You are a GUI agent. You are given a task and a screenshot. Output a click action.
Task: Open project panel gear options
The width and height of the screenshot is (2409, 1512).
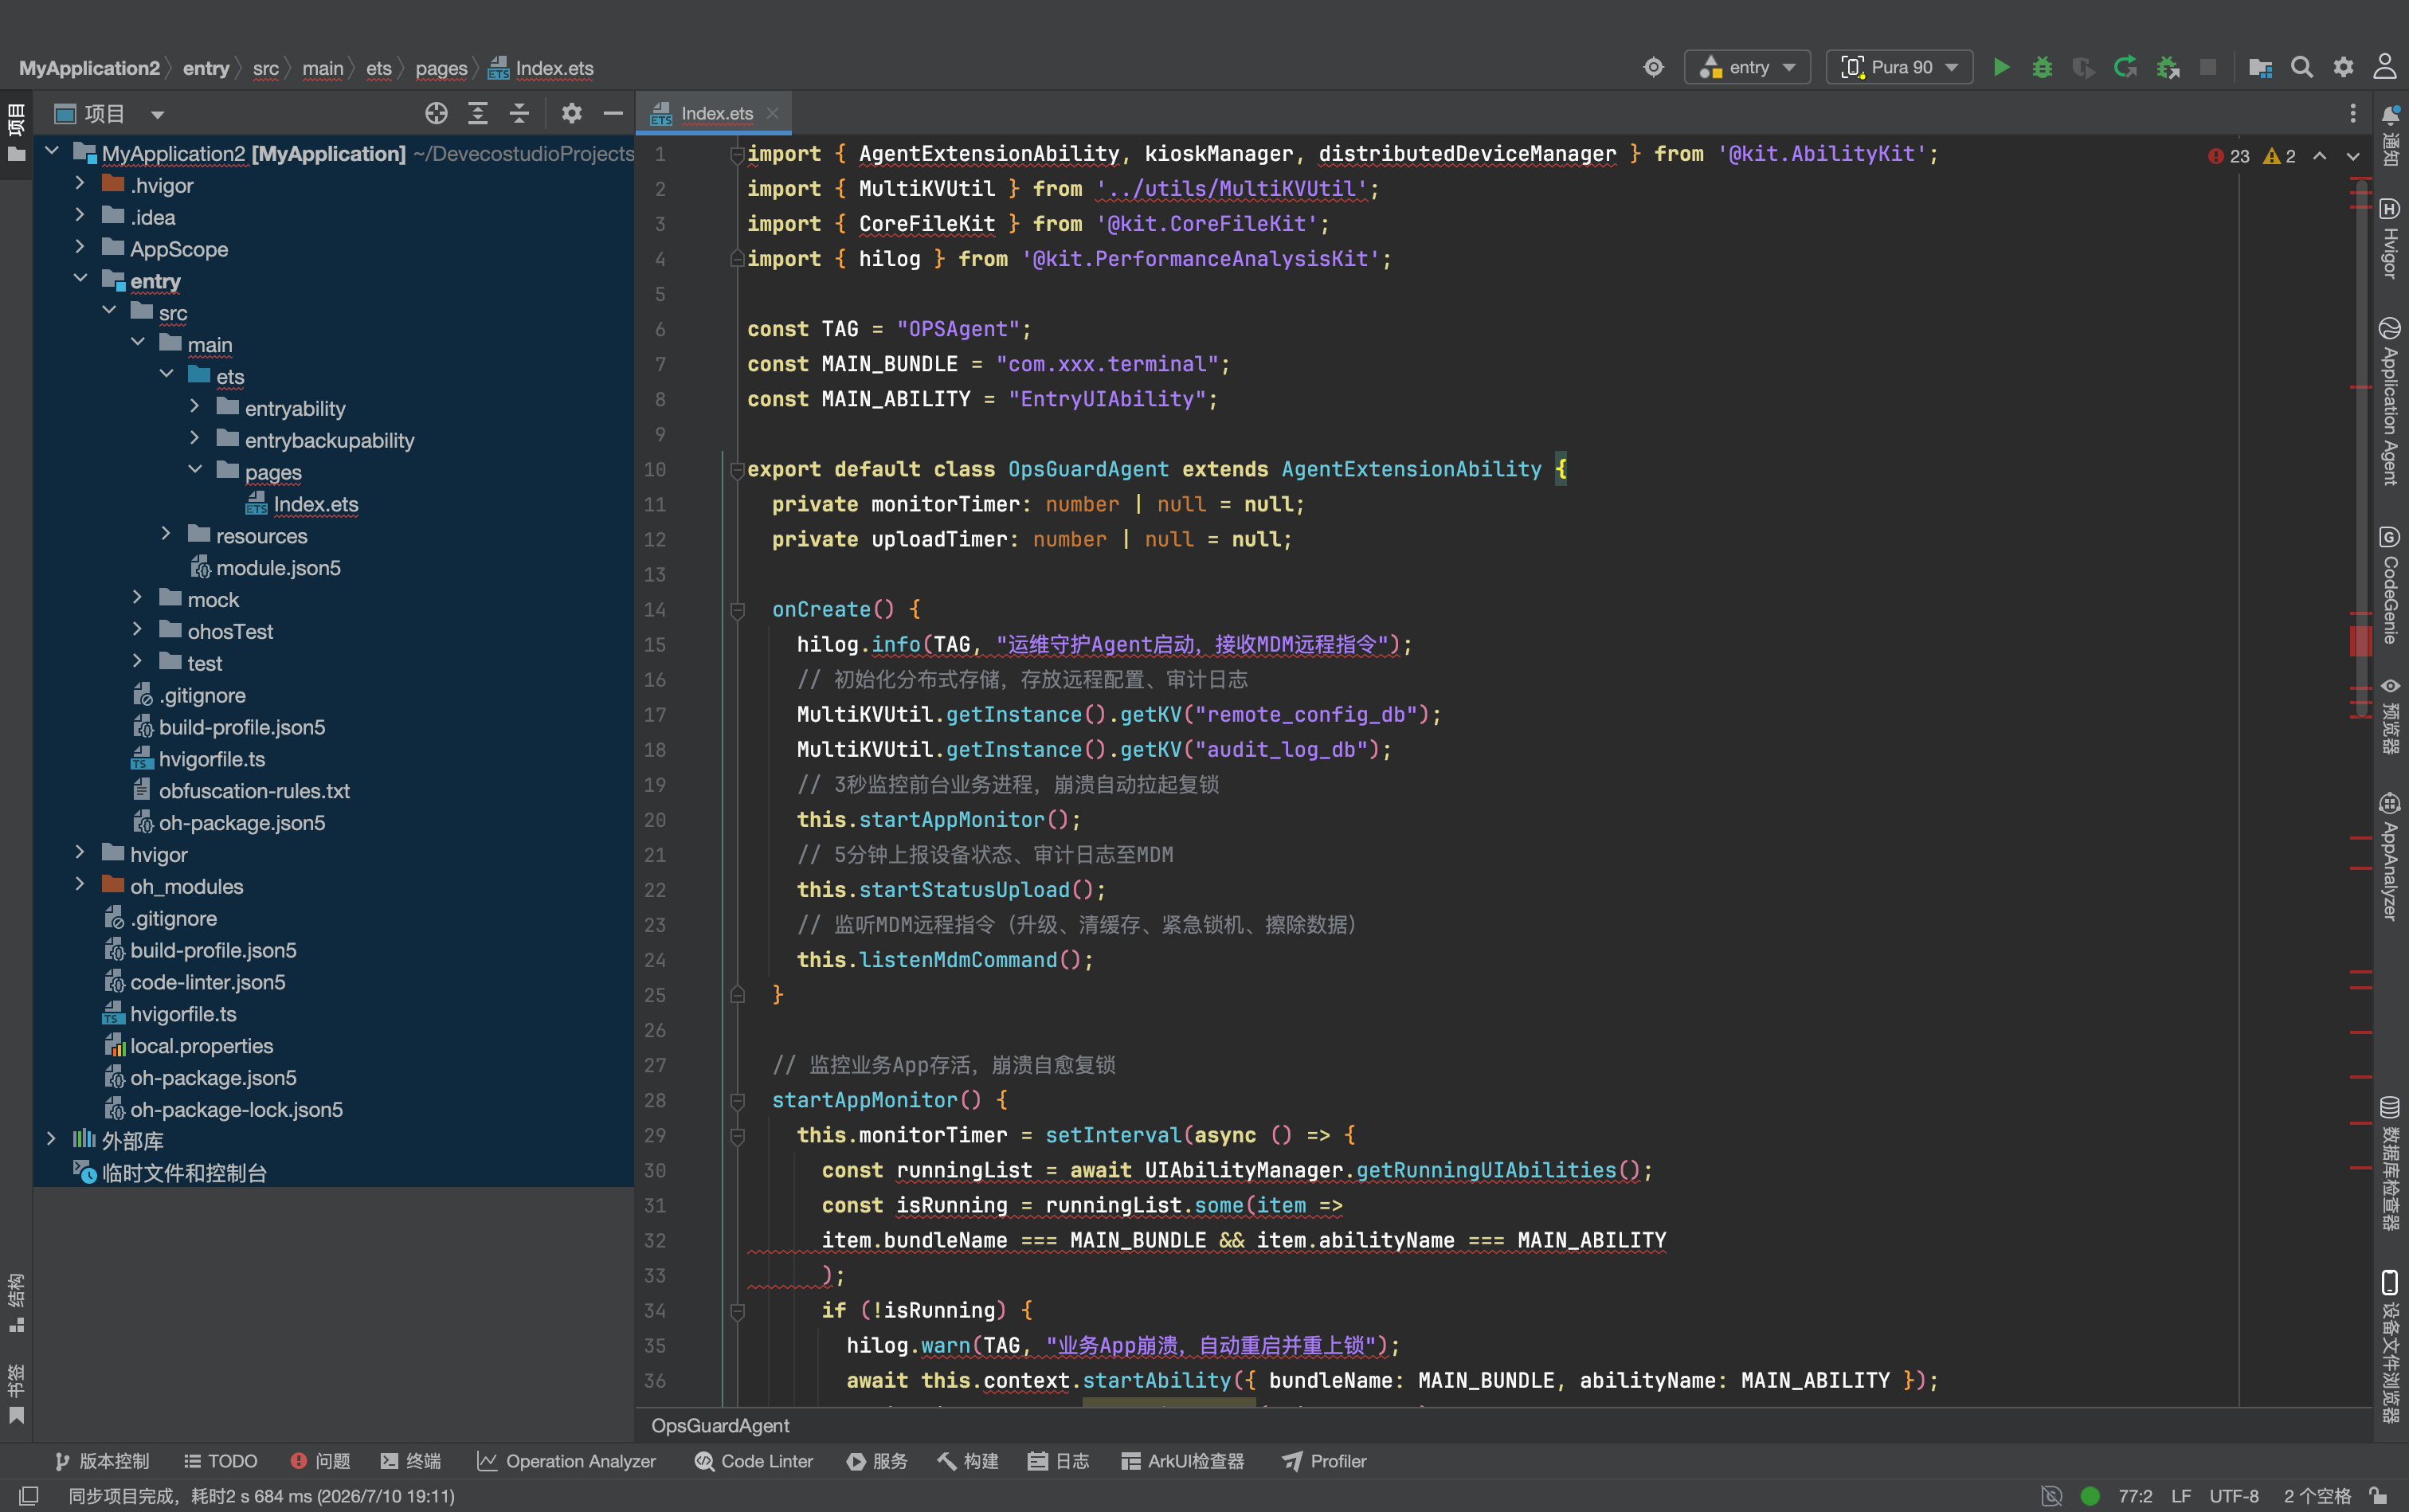(x=571, y=113)
